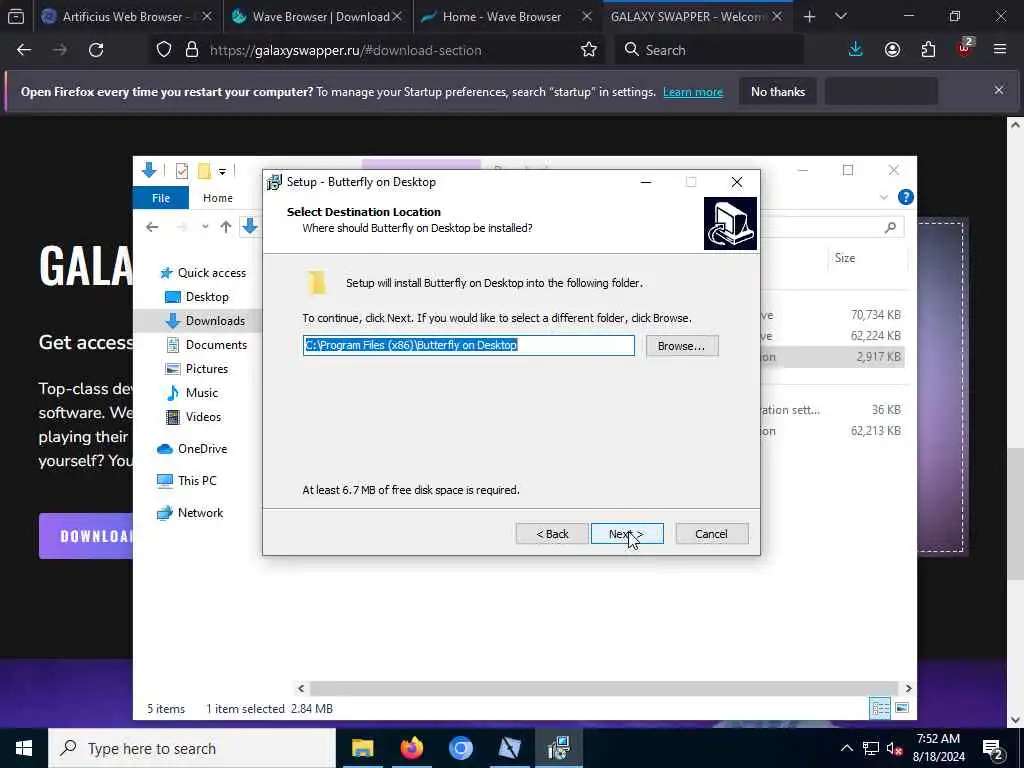The image size is (1024, 768).
Task: Open the Firefox hamburger menu
Action: pos(1000,50)
